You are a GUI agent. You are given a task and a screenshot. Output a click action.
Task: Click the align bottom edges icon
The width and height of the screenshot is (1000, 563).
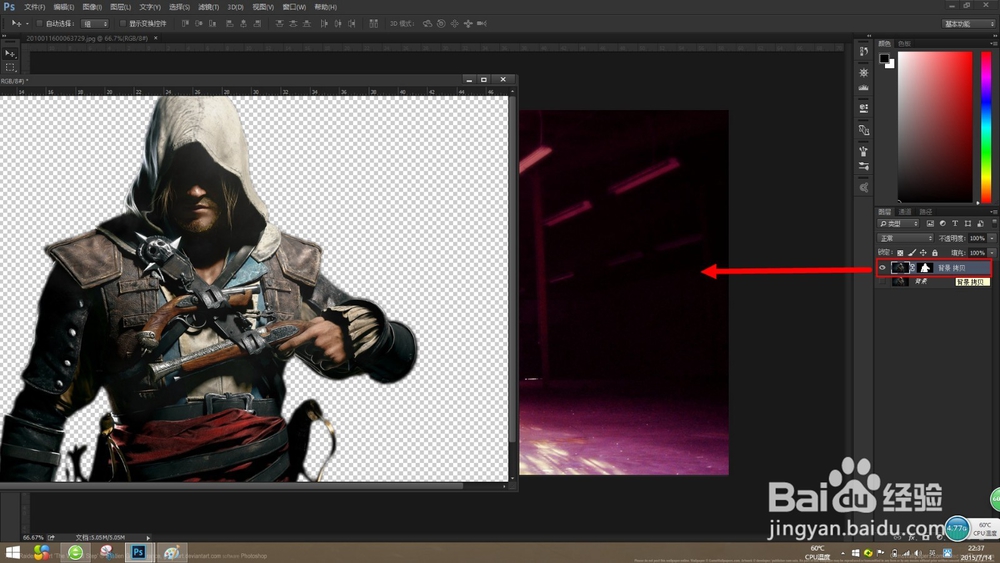(212, 24)
